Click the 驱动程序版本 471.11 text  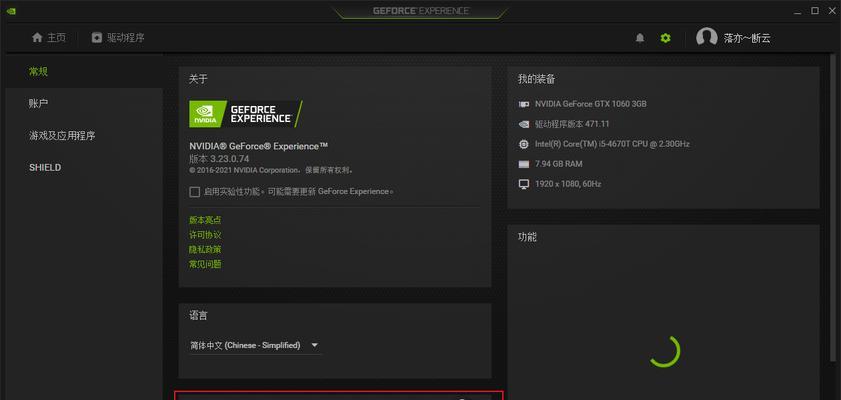572,124
